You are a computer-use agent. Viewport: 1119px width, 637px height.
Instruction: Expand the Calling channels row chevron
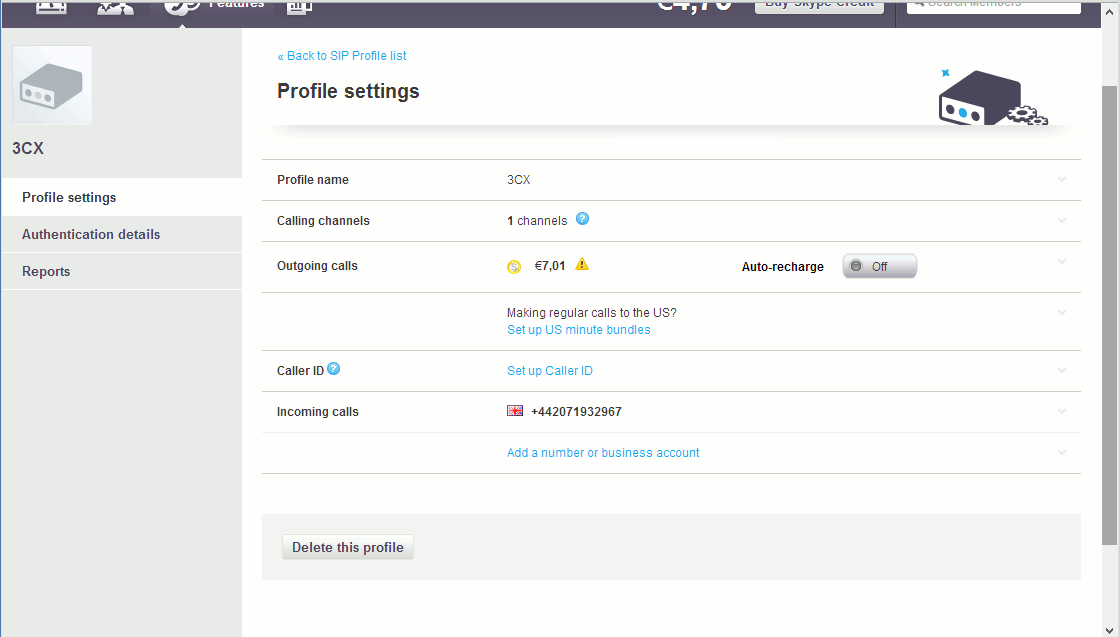point(1062,220)
